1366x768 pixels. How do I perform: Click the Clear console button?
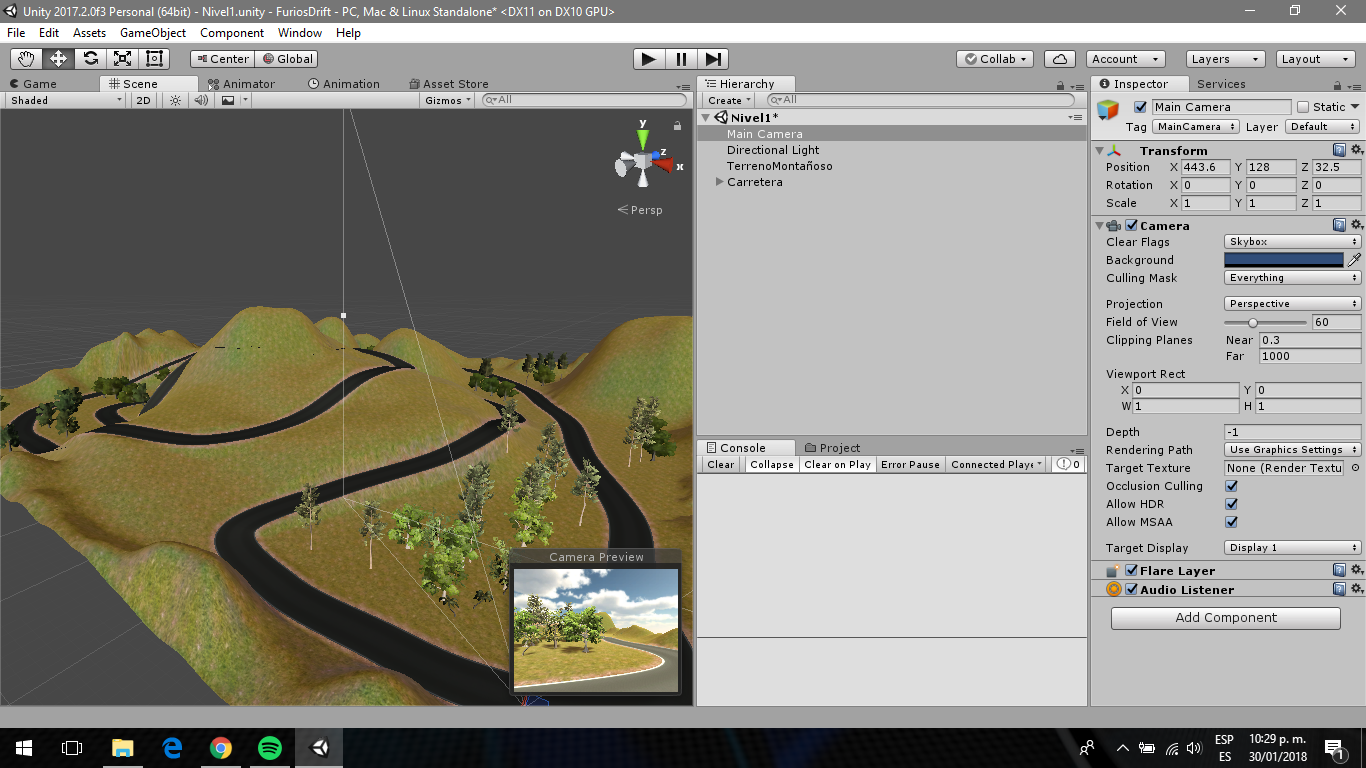[x=720, y=465]
